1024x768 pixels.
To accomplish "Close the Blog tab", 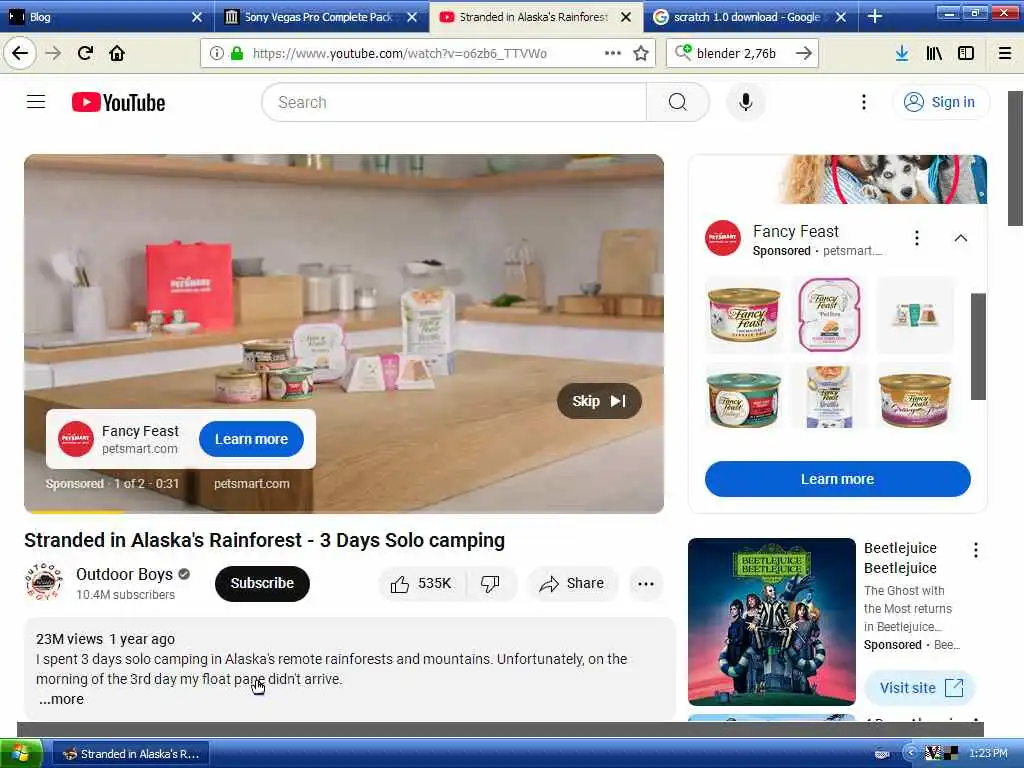I will [197, 17].
